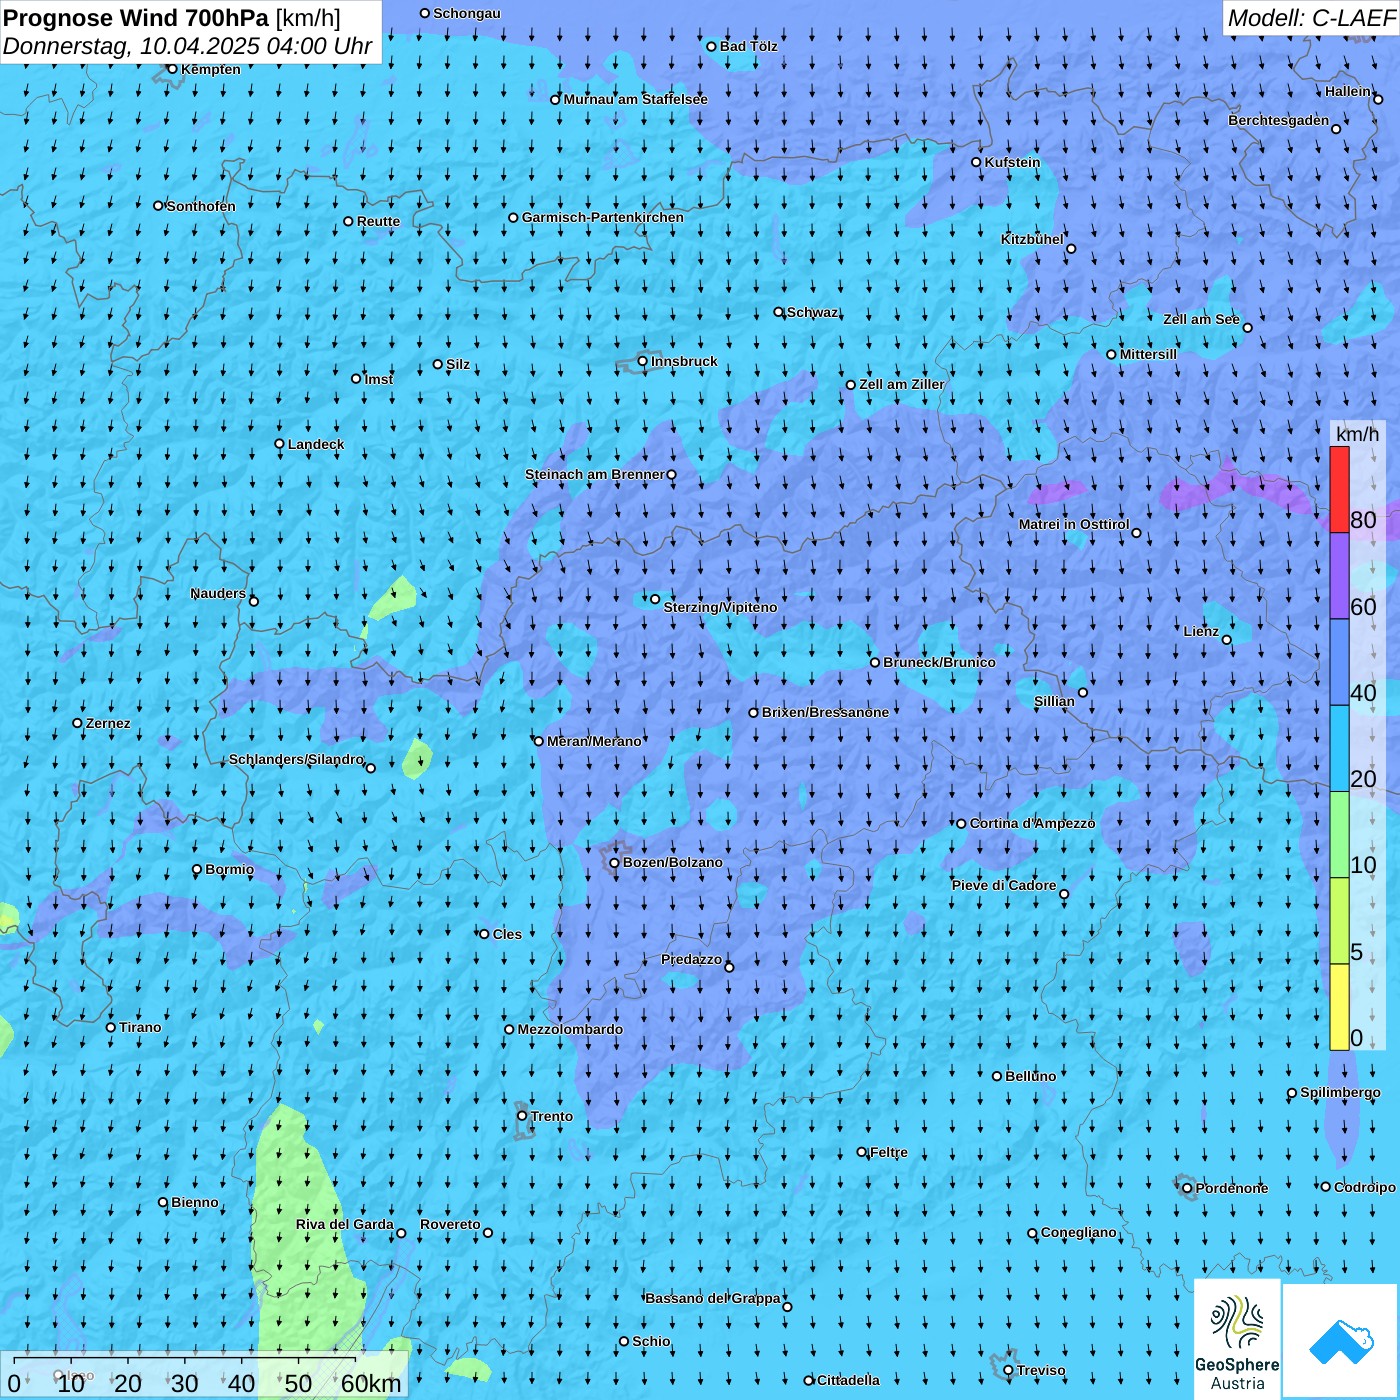Screen dimensions: 1400x1400
Task: Select the Predazzo label
Action: (x=691, y=959)
